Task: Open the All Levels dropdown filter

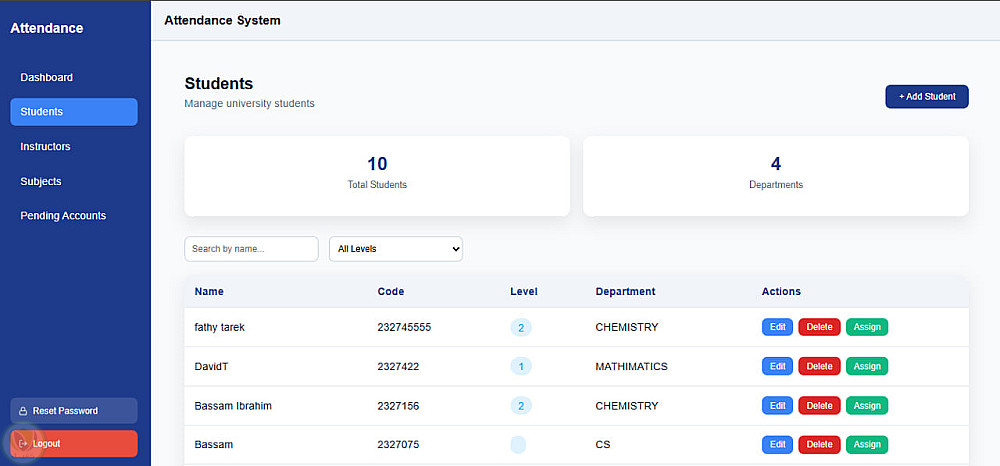Action: point(396,249)
